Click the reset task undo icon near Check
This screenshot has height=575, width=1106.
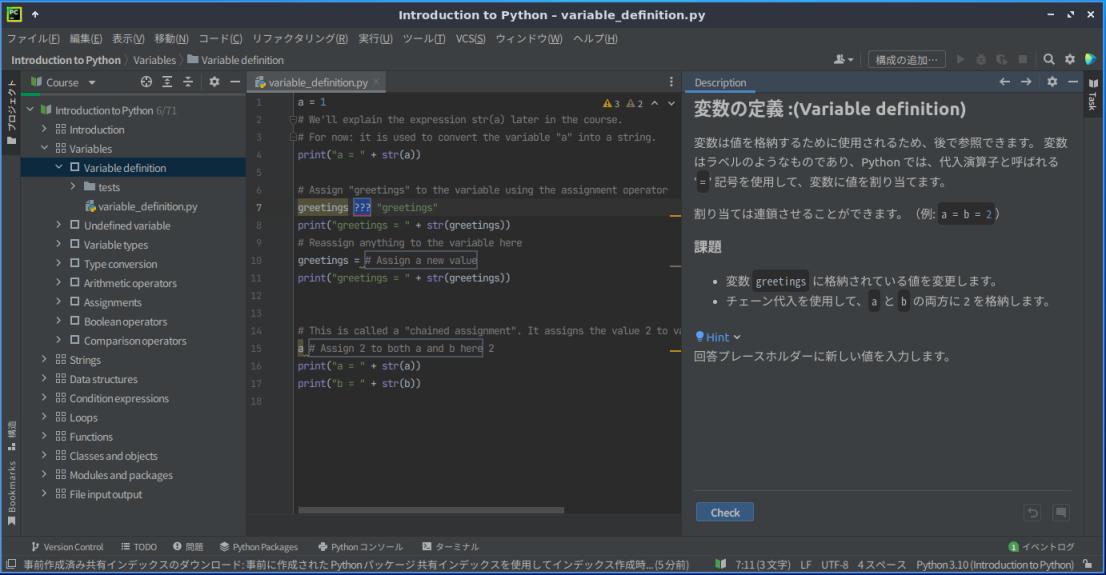coord(1033,513)
